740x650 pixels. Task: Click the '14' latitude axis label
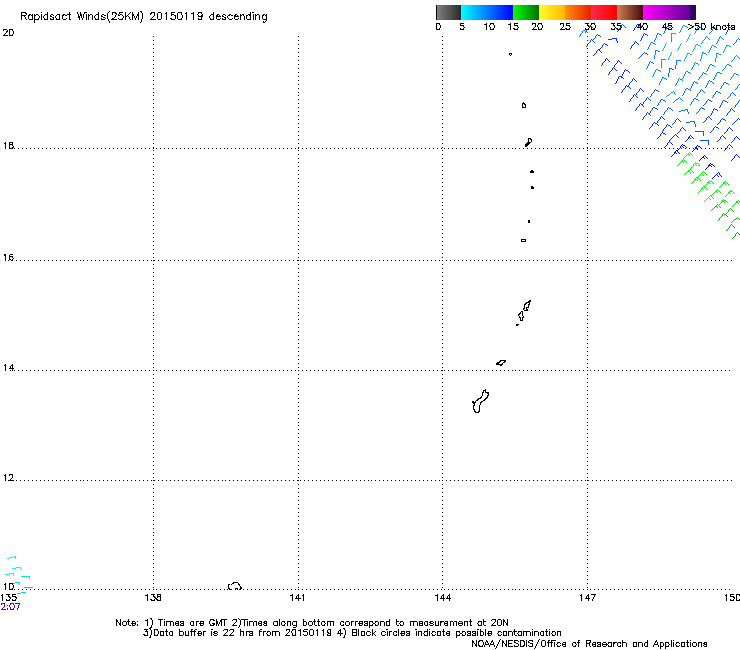coord(8,368)
